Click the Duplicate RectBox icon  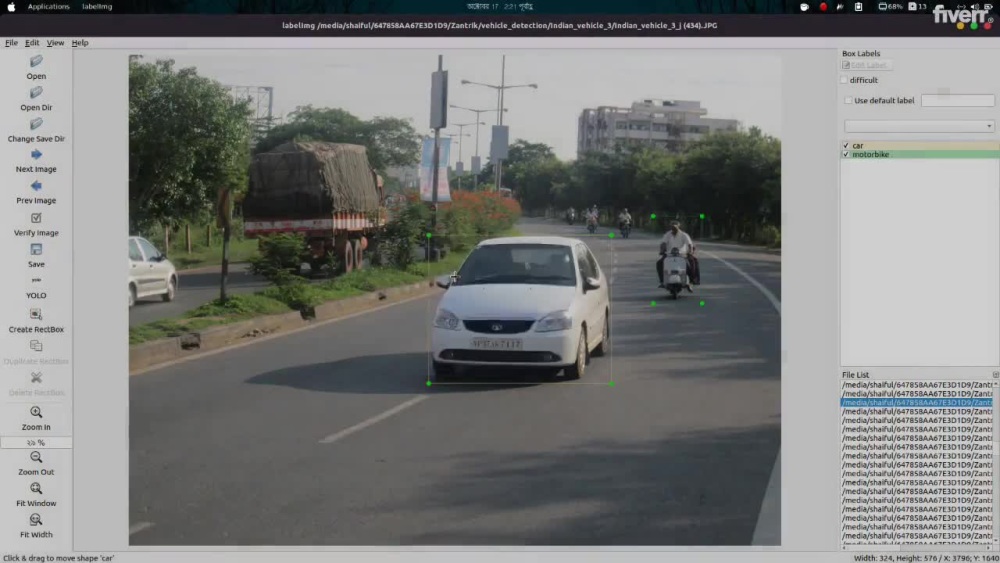coord(36,346)
